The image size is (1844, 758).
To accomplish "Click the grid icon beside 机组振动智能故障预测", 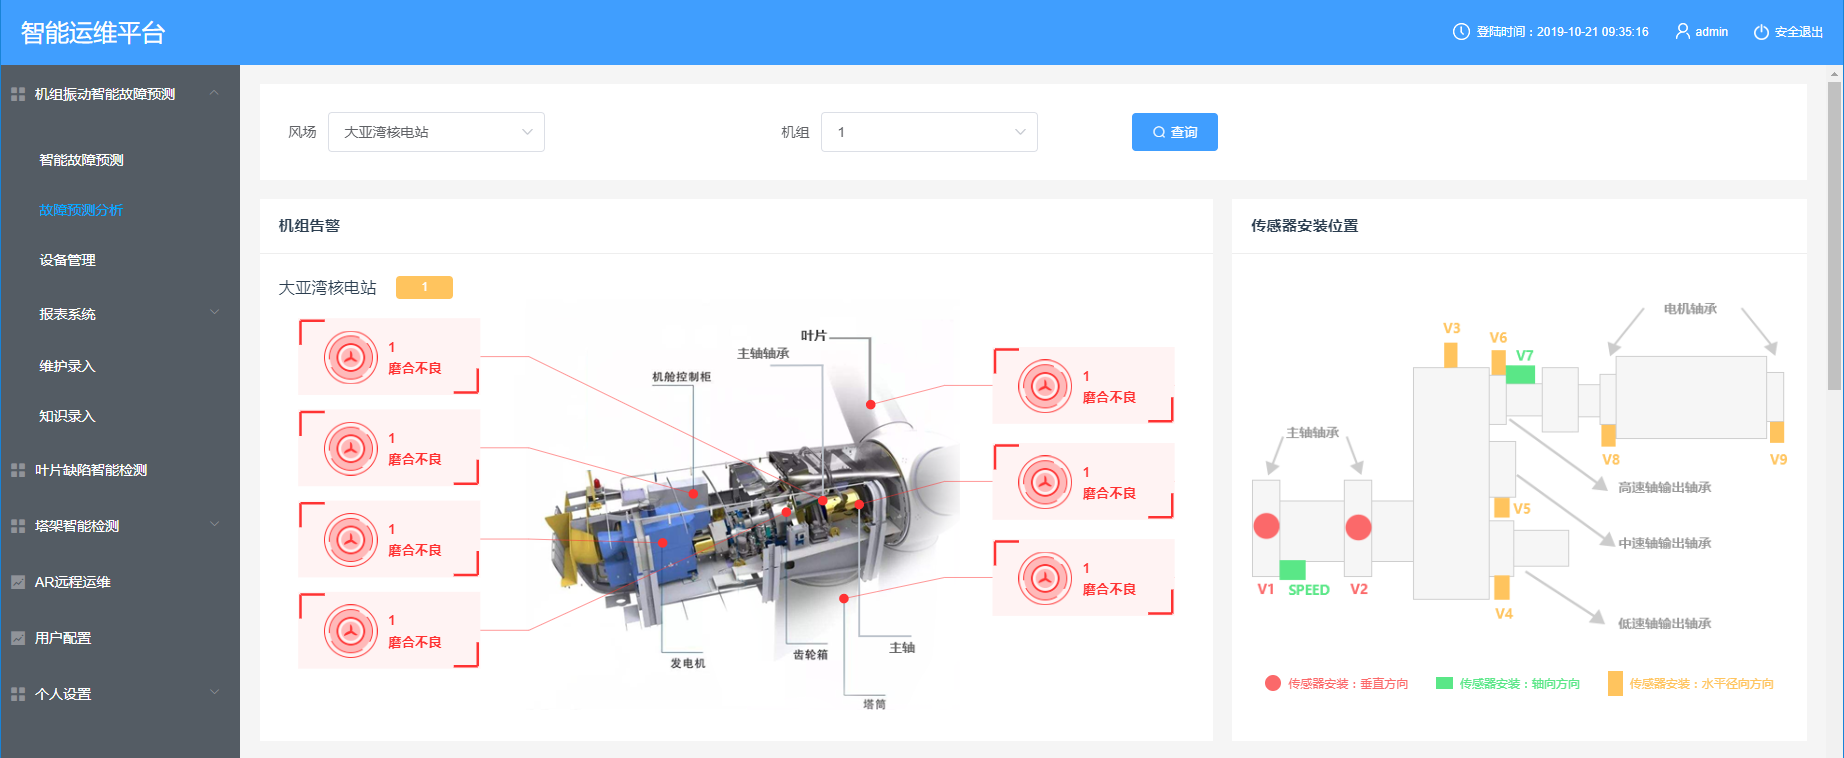I will 18,94.
